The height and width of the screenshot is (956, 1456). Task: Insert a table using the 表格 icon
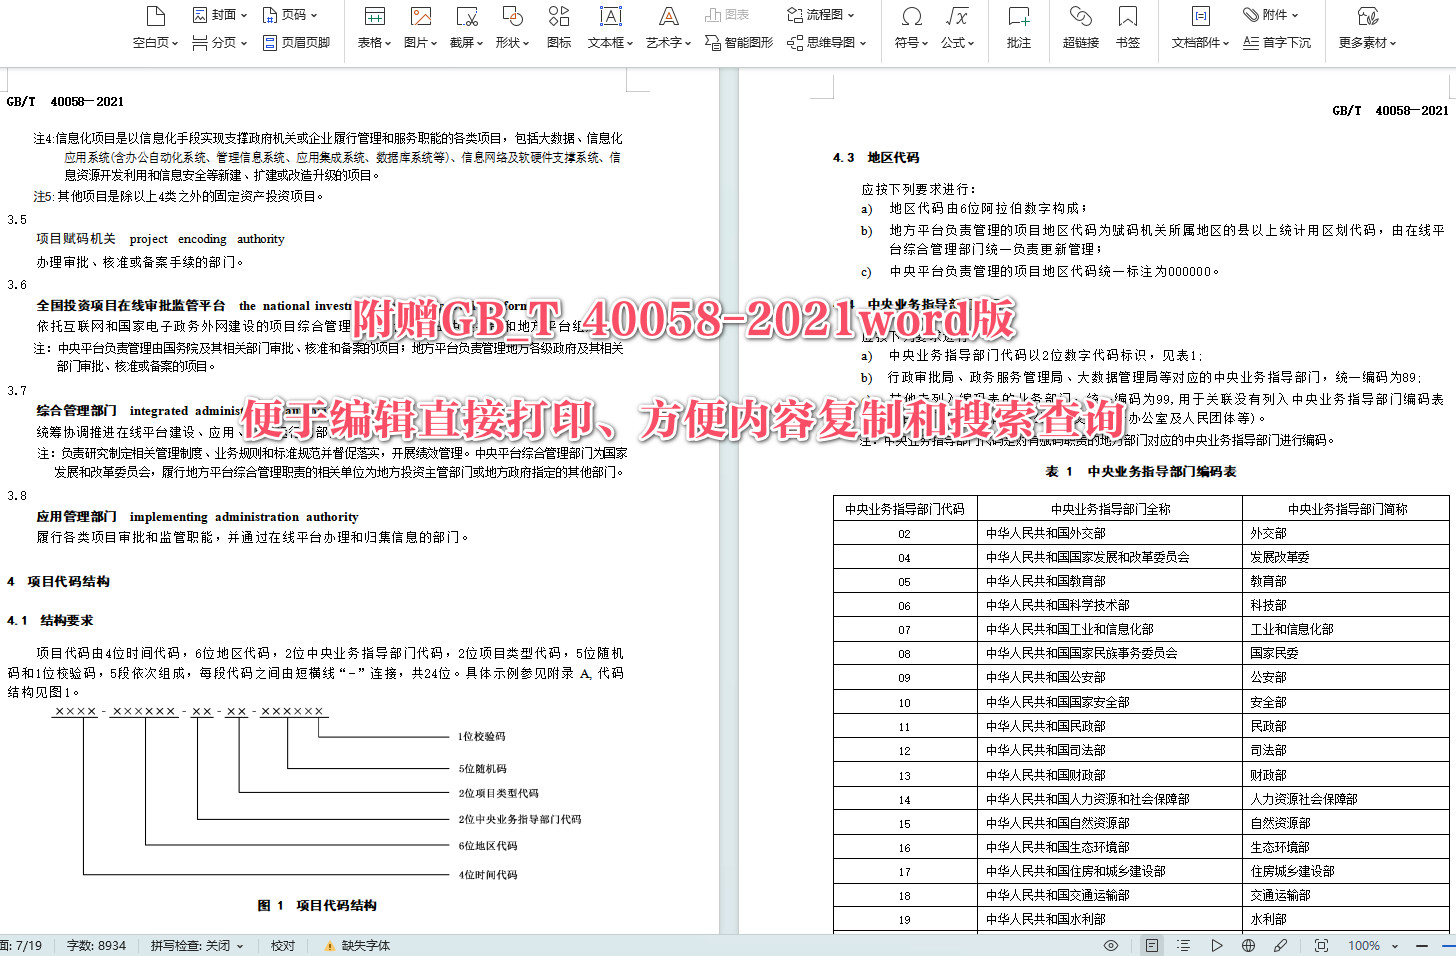(373, 27)
